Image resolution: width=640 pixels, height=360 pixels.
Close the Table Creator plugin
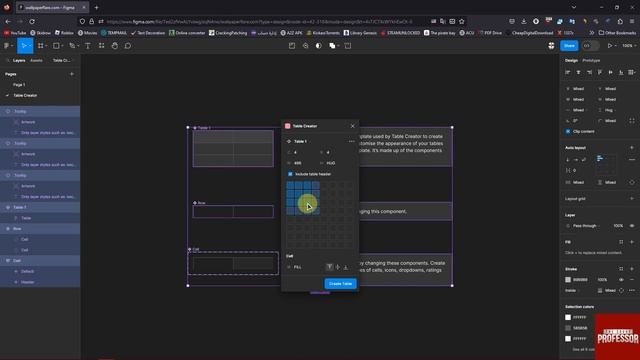click(x=353, y=126)
